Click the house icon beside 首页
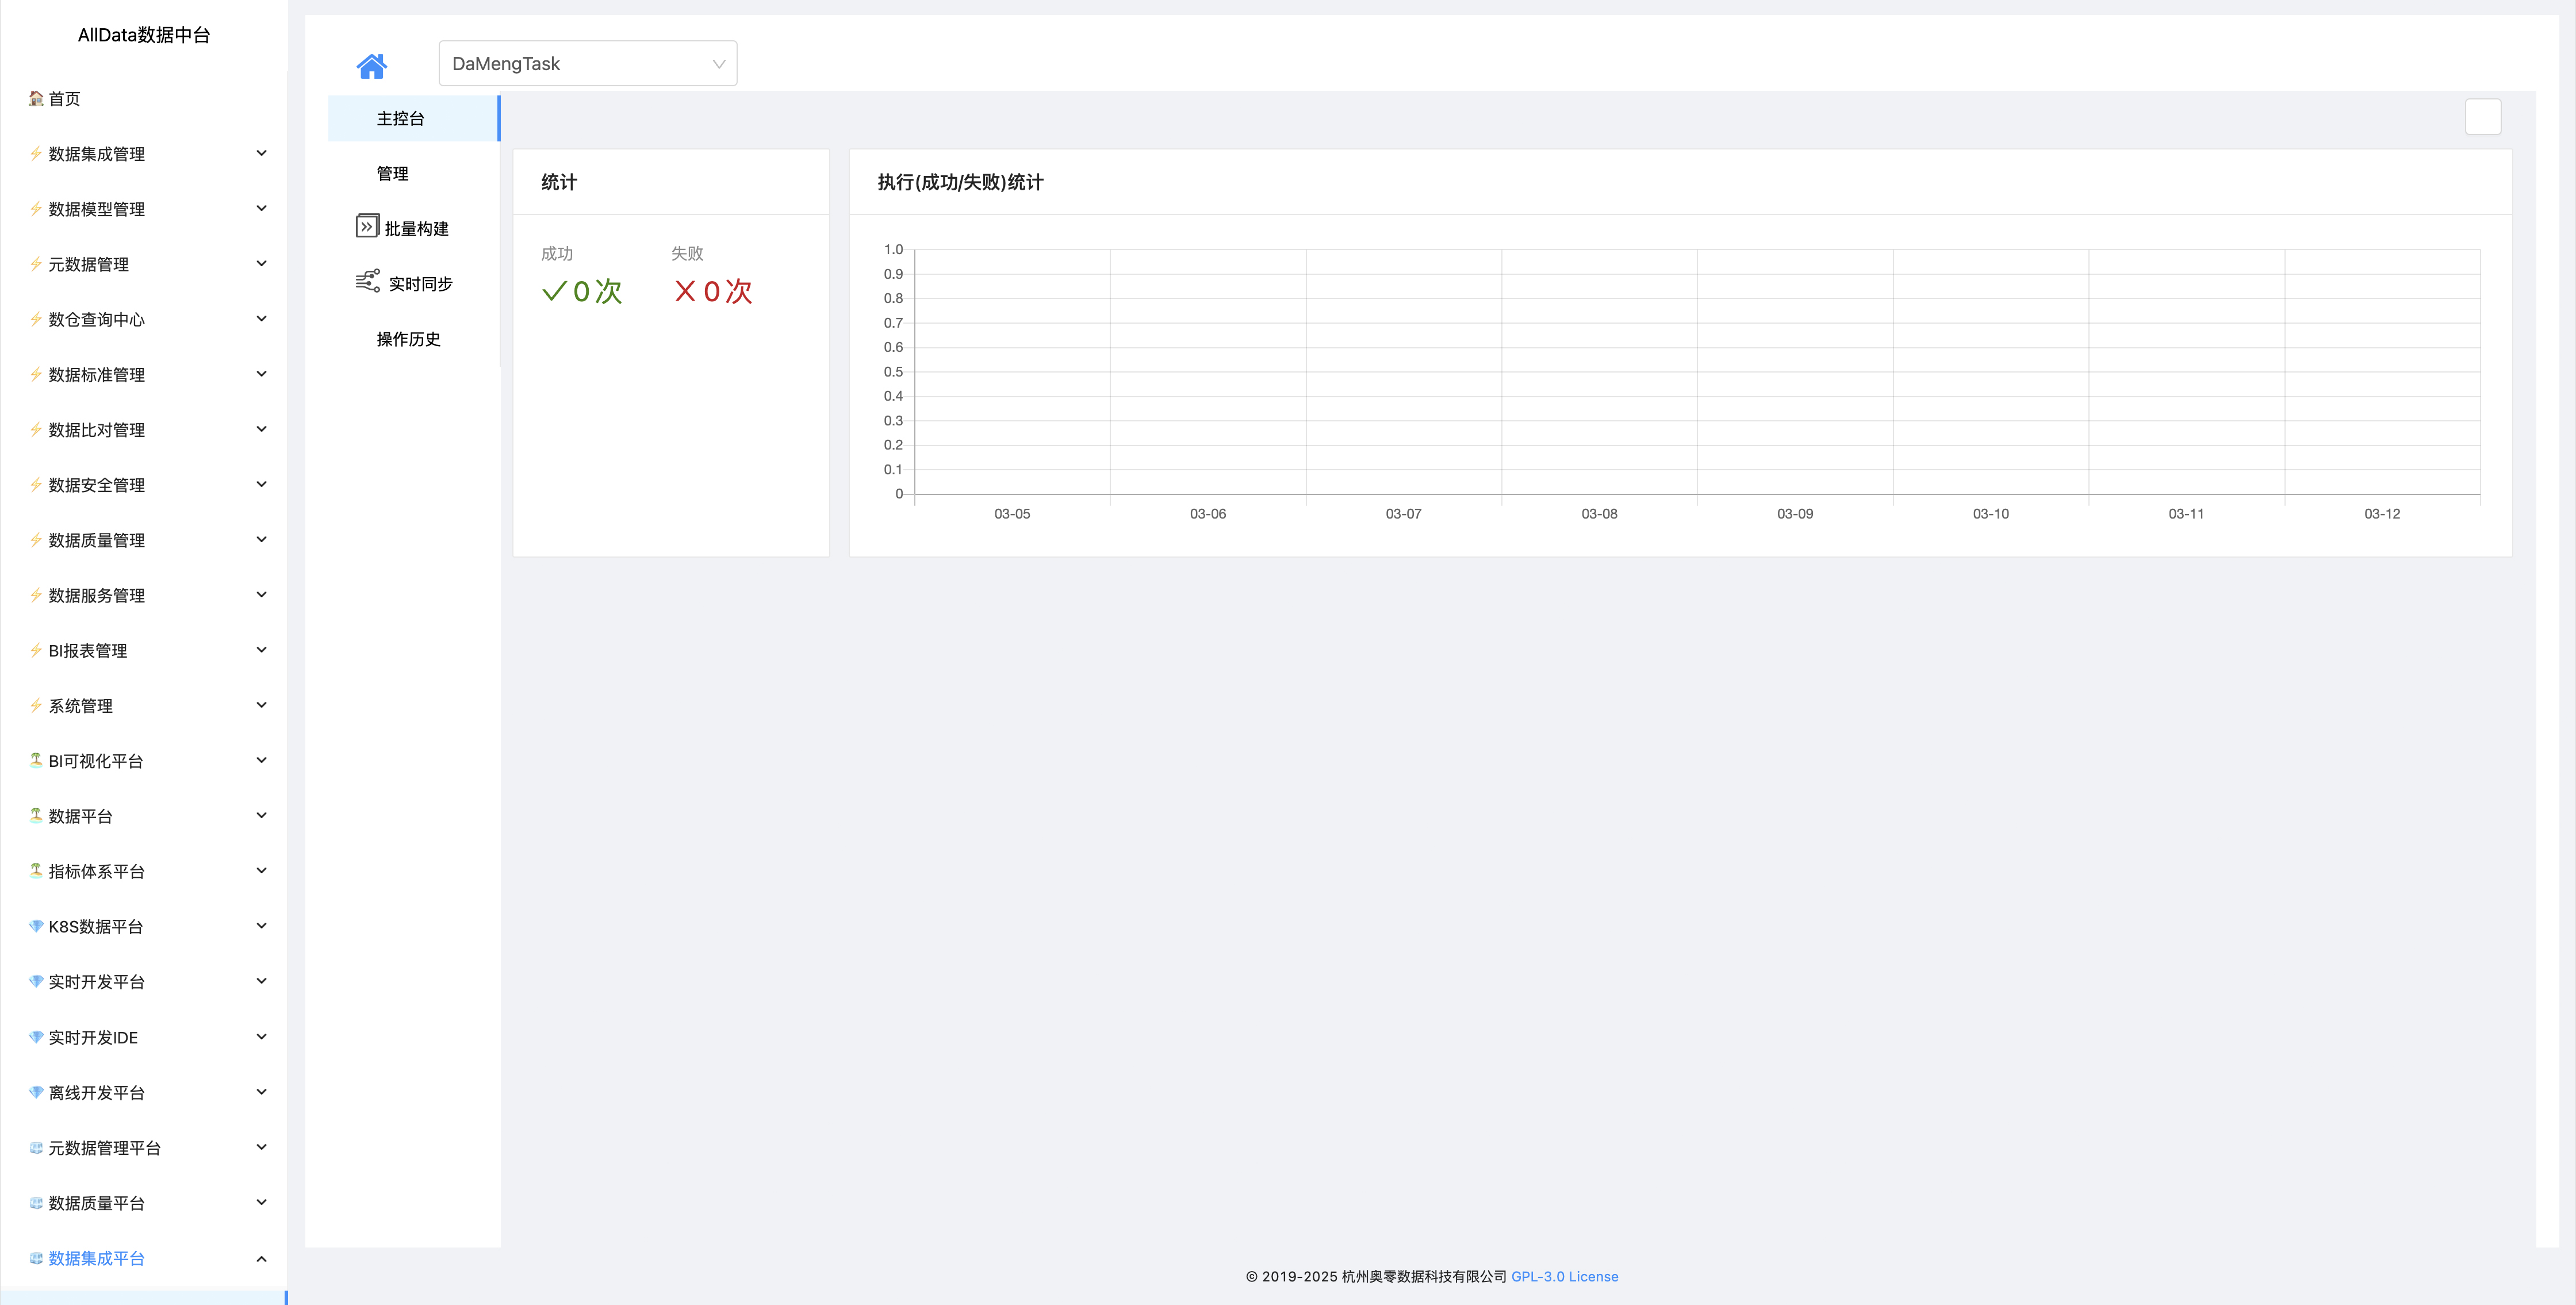The image size is (2576, 1305). tap(36, 98)
